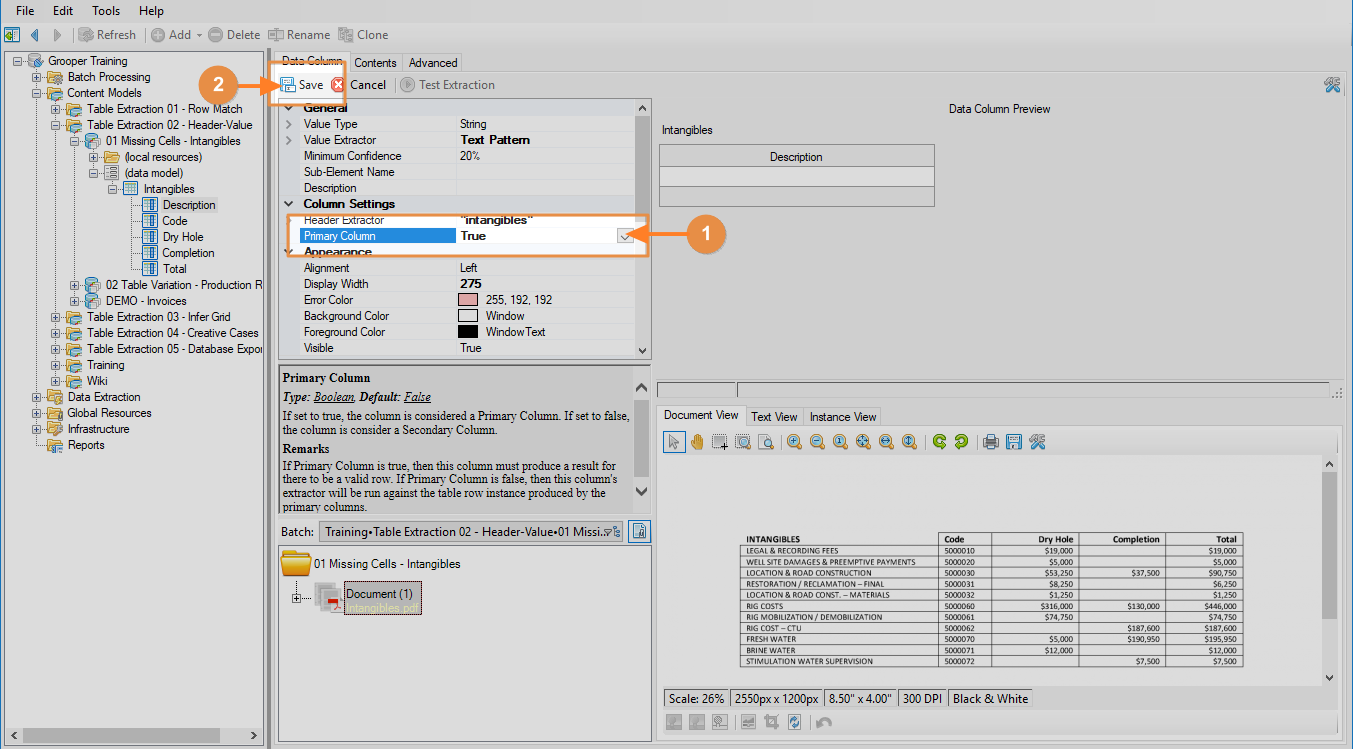Image resolution: width=1353 pixels, height=749 pixels.
Task: Click the Error Color pink swatch
Action: click(x=467, y=300)
